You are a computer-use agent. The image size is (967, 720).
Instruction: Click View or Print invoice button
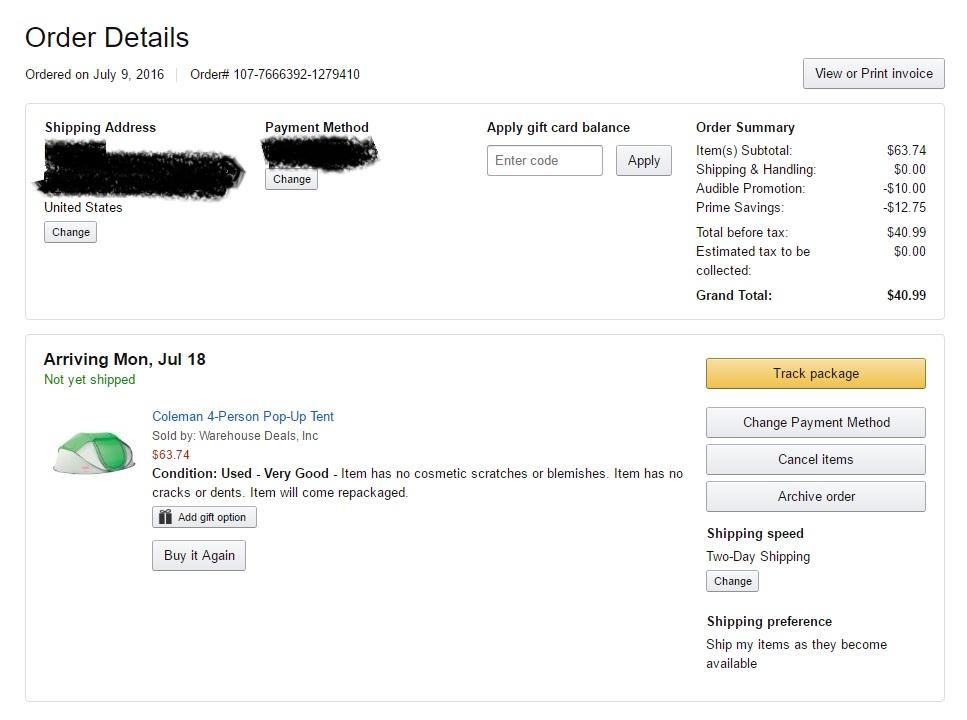point(873,73)
